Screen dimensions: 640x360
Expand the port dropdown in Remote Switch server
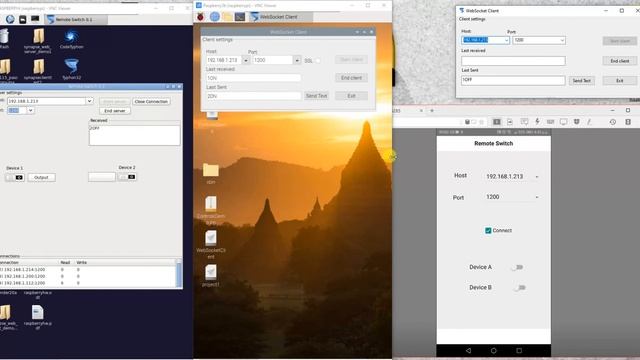pos(31,110)
